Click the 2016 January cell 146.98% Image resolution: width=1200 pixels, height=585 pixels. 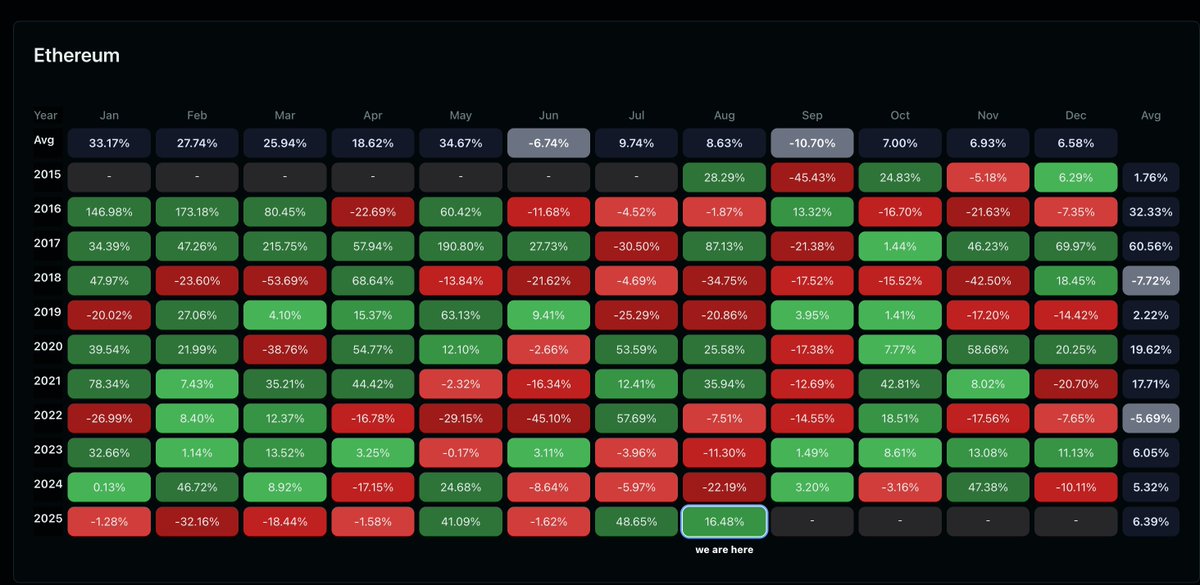coord(109,213)
